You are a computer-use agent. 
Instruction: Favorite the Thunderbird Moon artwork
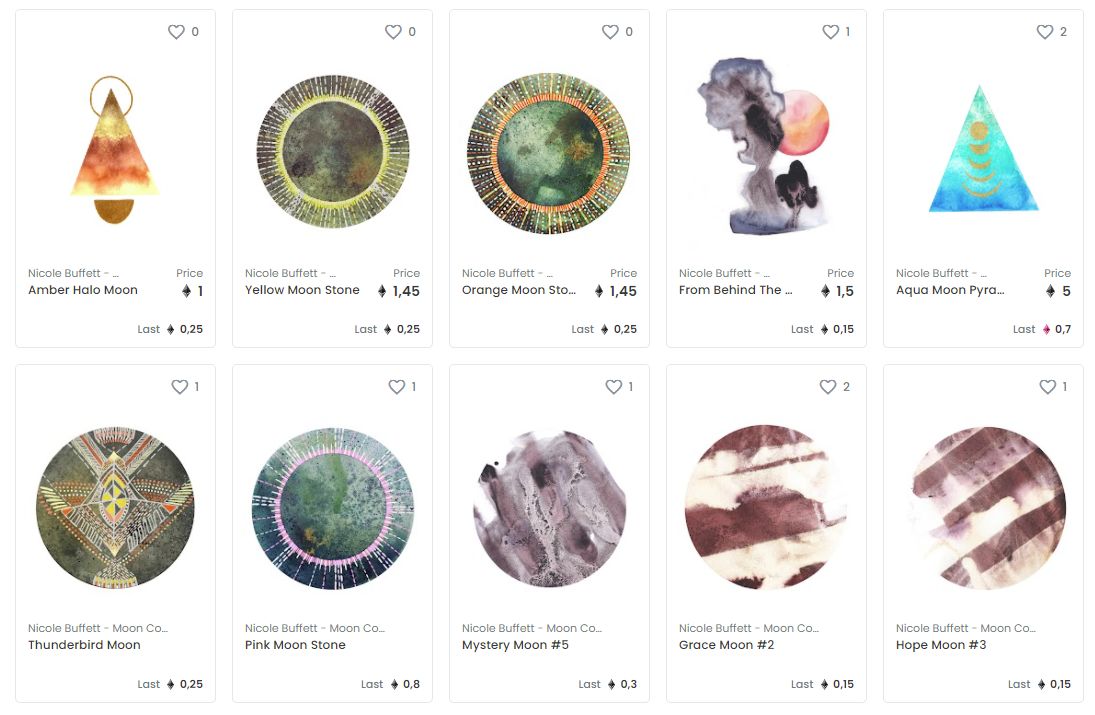(179, 386)
